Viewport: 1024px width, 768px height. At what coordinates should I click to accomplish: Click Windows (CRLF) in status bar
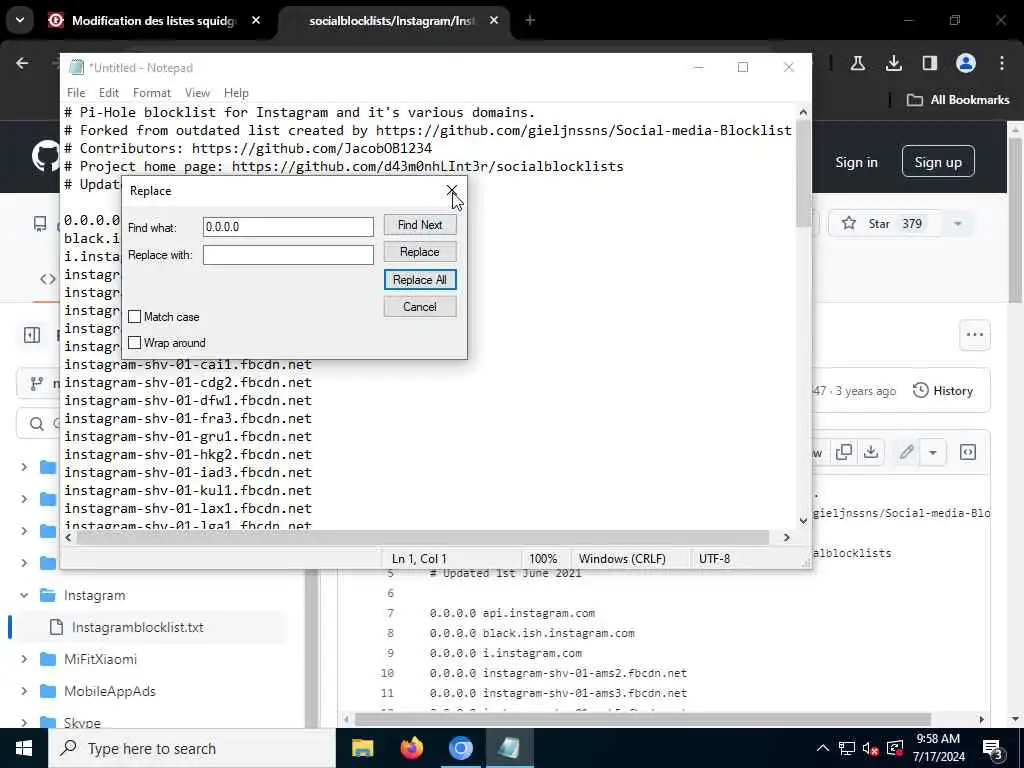(x=622, y=558)
